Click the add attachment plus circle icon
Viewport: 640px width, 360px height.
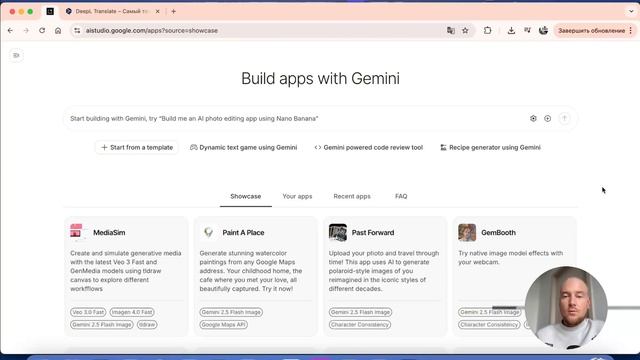coord(547,118)
